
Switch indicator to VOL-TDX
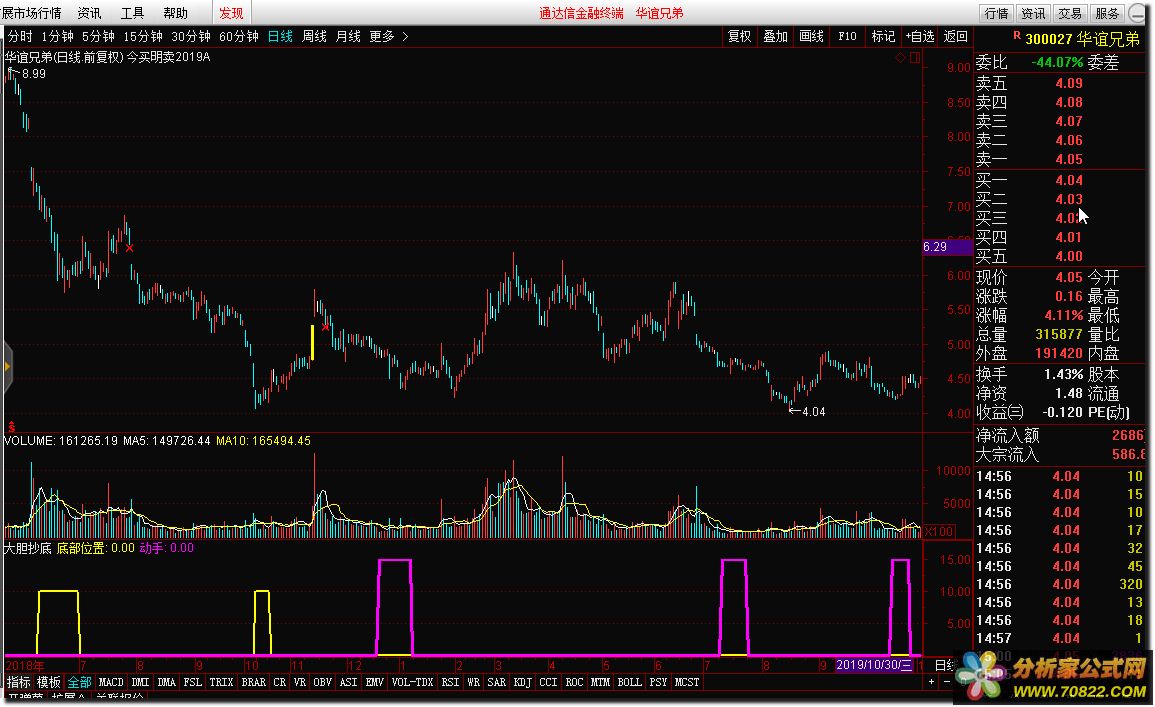pos(412,683)
